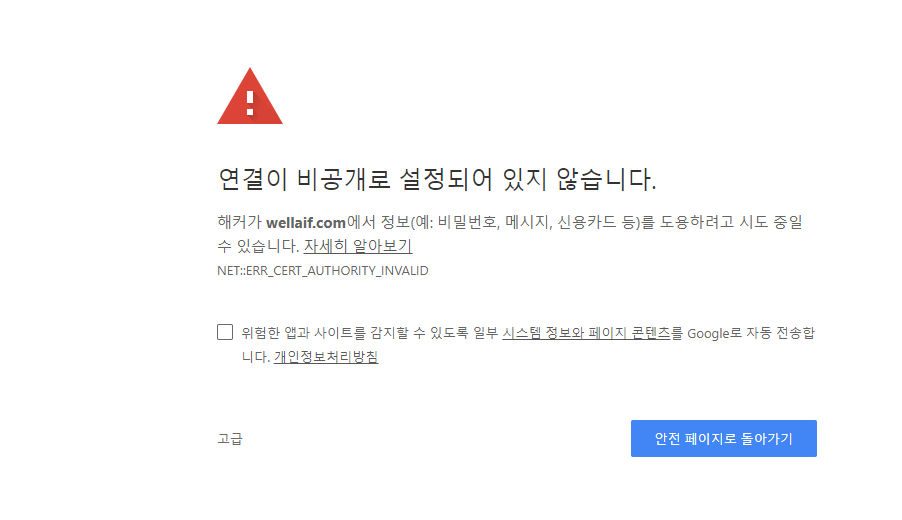The height and width of the screenshot is (520, 902).
Task: Enable sending system info to Google checkbox
Action: 225,332
